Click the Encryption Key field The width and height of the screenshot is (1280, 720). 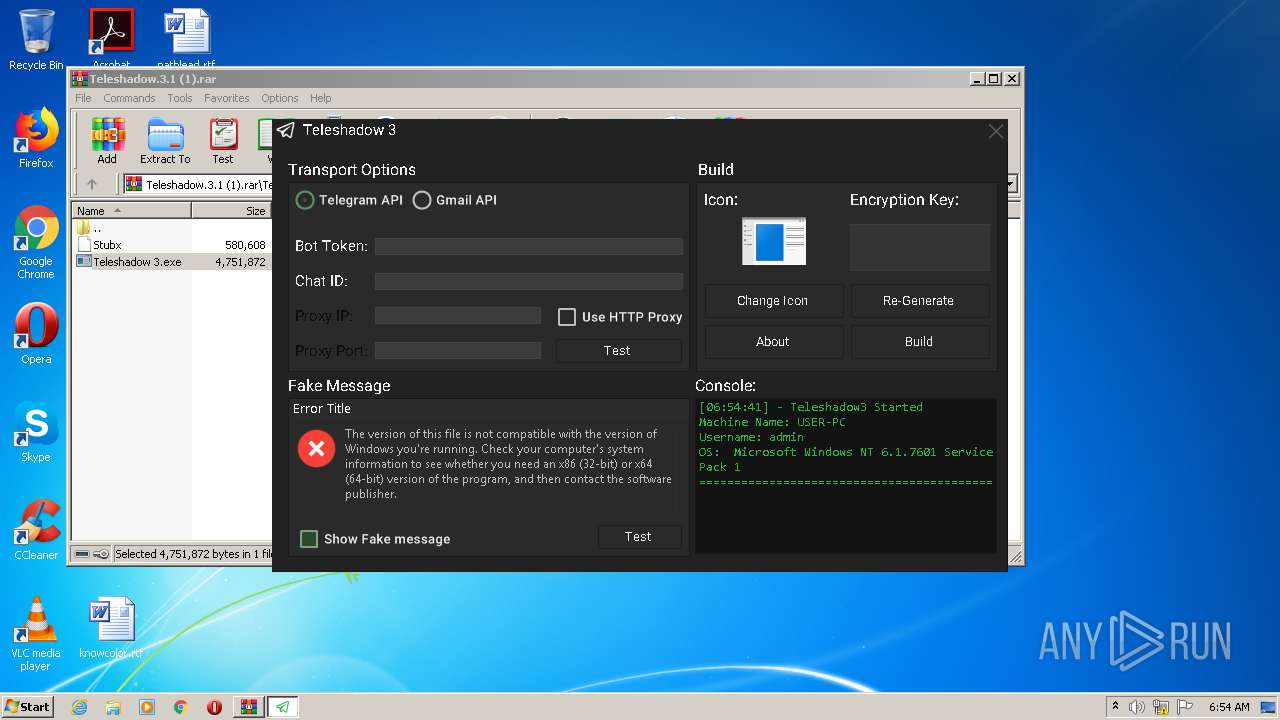[920, 247]
